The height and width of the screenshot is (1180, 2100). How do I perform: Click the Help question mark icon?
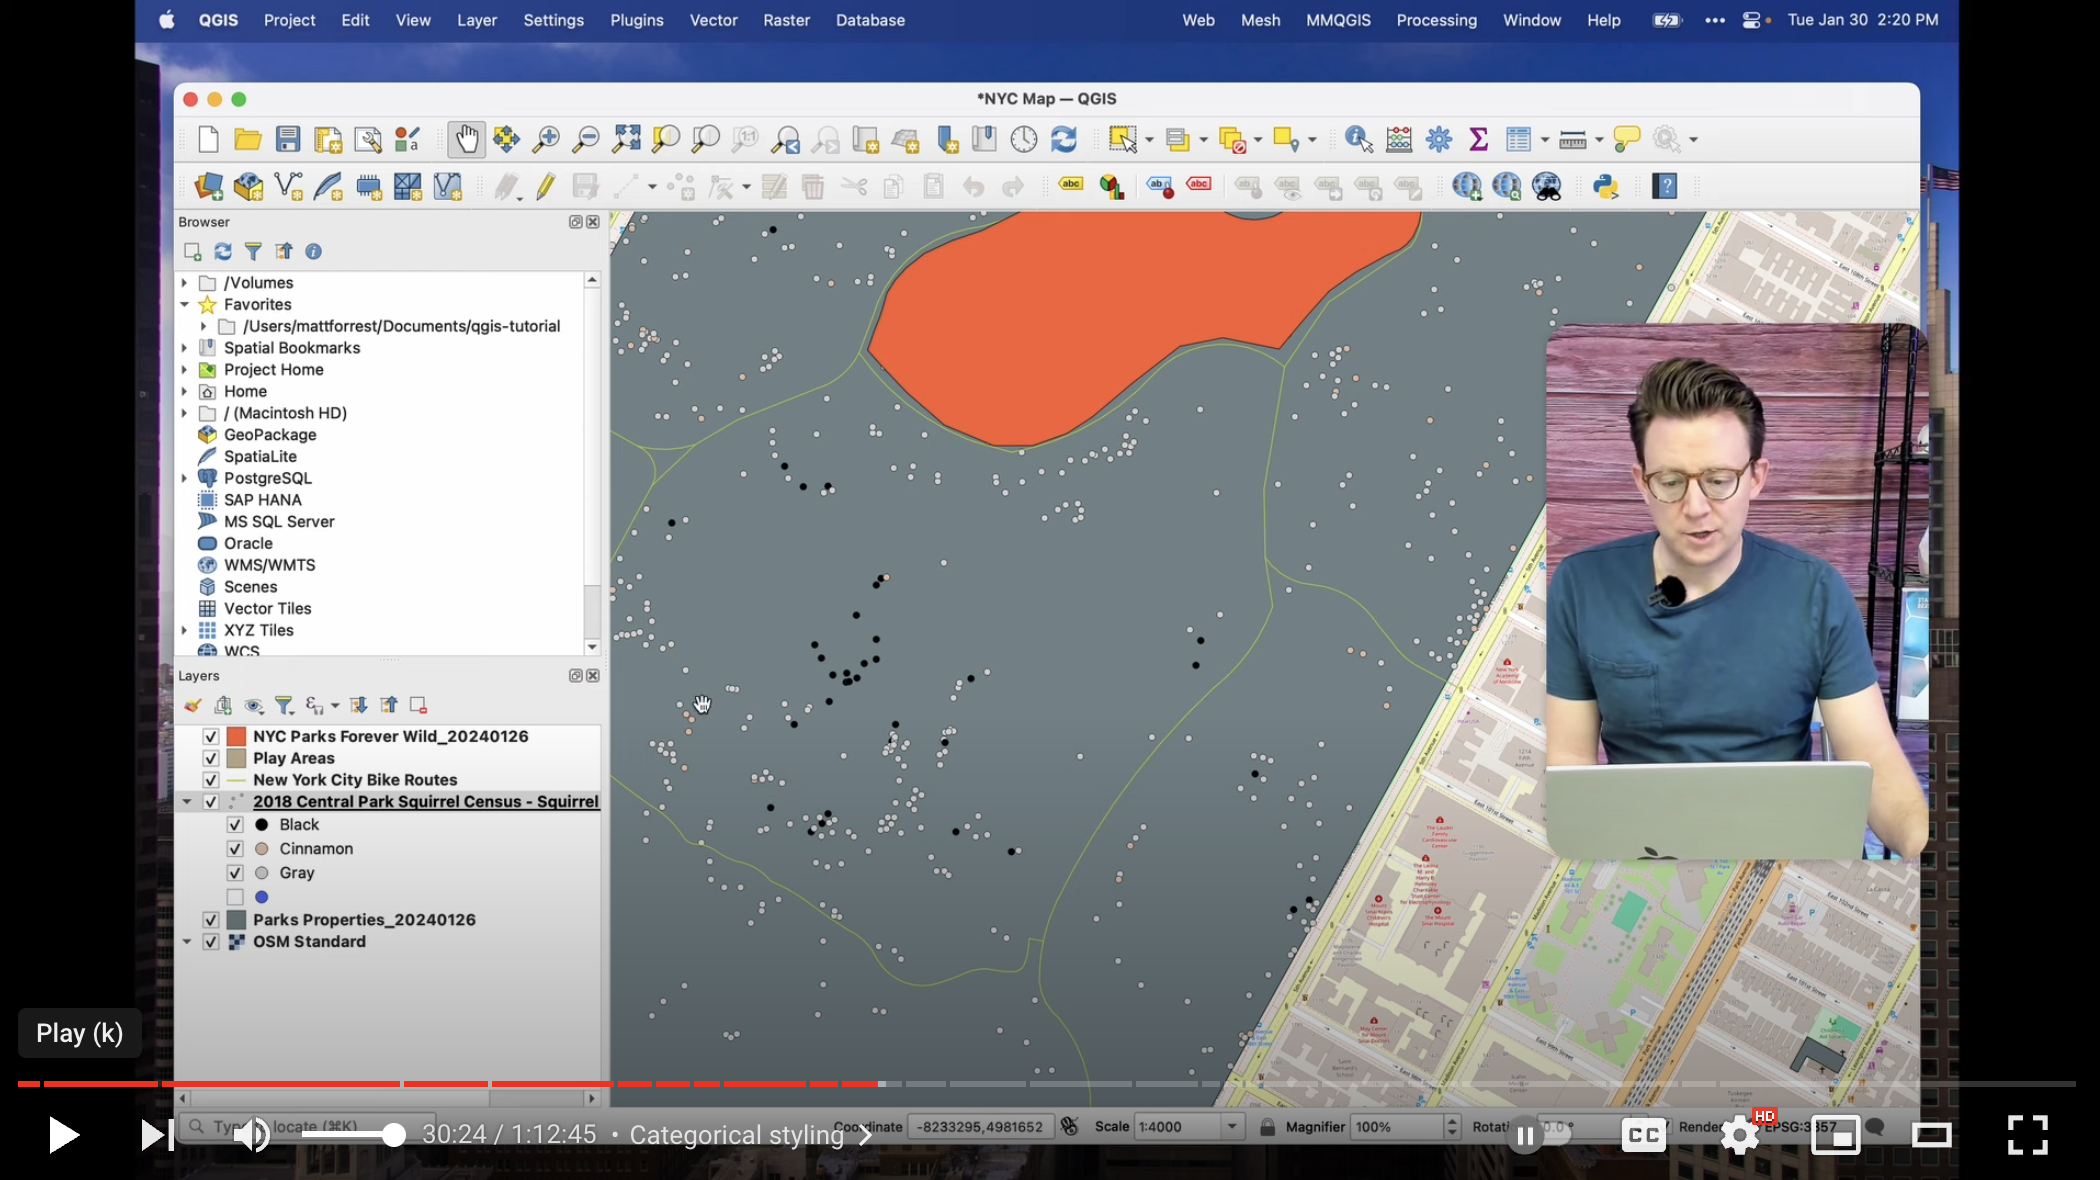1665,186
